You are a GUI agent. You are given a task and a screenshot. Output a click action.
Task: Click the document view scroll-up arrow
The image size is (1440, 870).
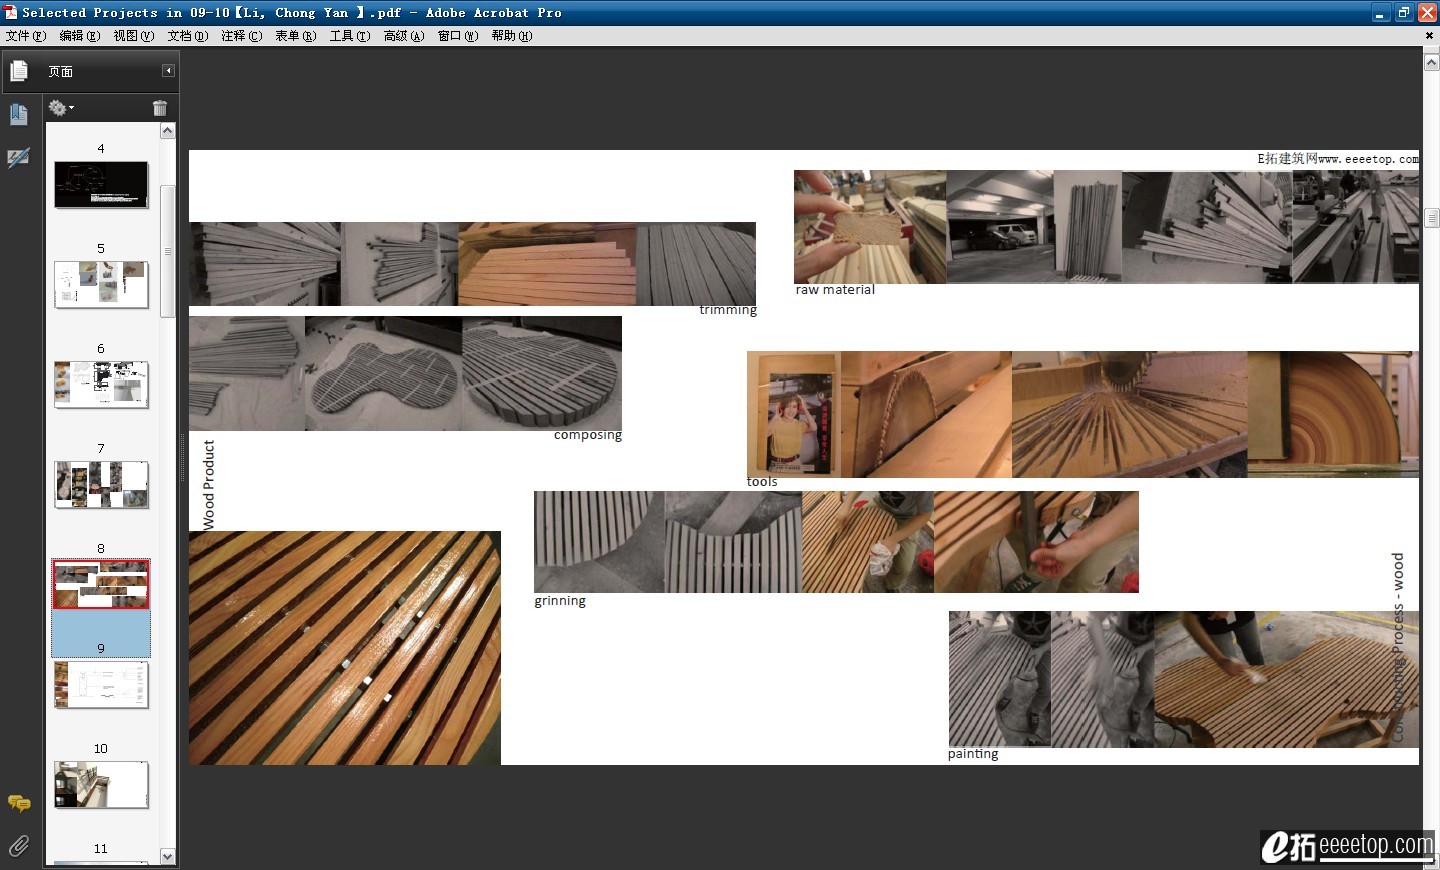click(x=1431, y=62)
